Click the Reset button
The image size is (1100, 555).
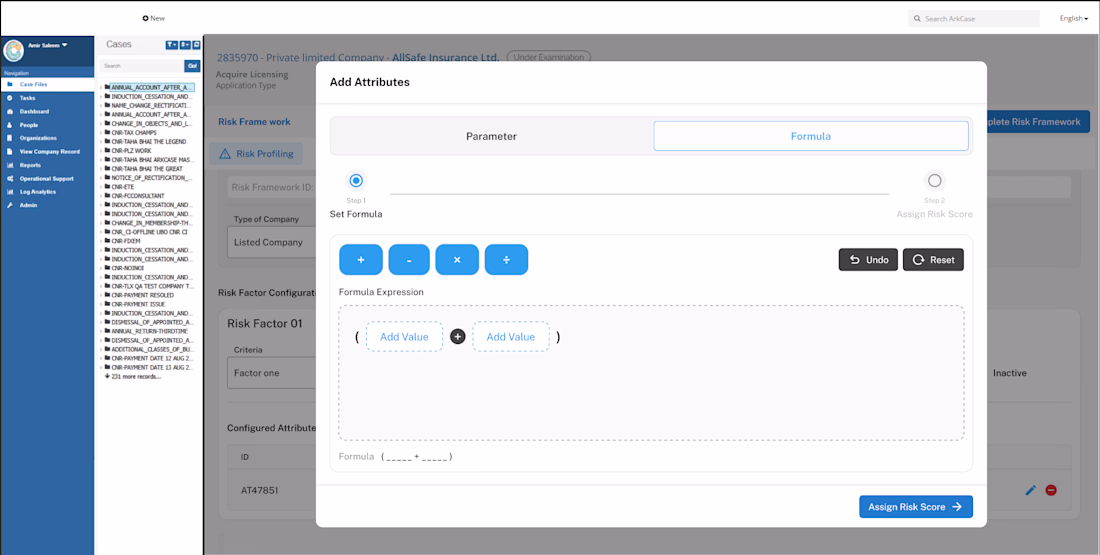pos(933,260)
